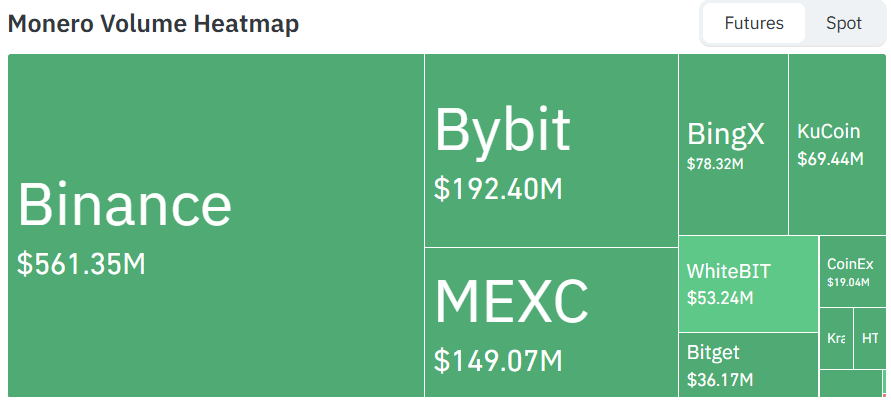Select the Binance heatmap tile
891x403 pixels.
pos(216,225)
